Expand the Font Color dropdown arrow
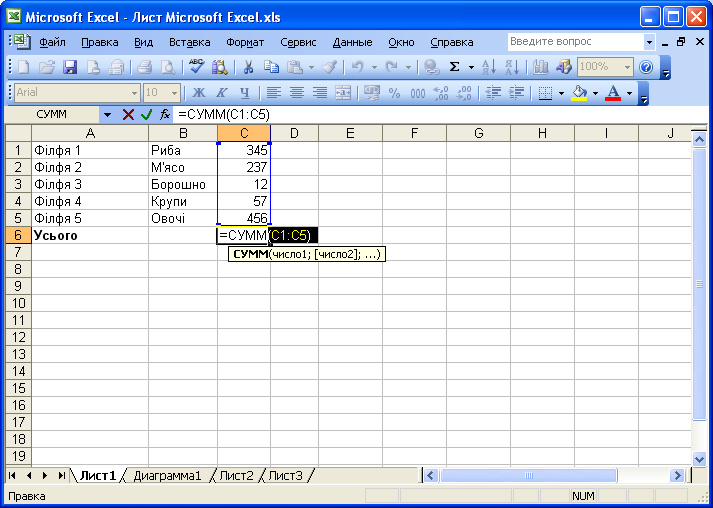This screenshot has height=508, width=713. pyautogui.click(x=629, y=94)
